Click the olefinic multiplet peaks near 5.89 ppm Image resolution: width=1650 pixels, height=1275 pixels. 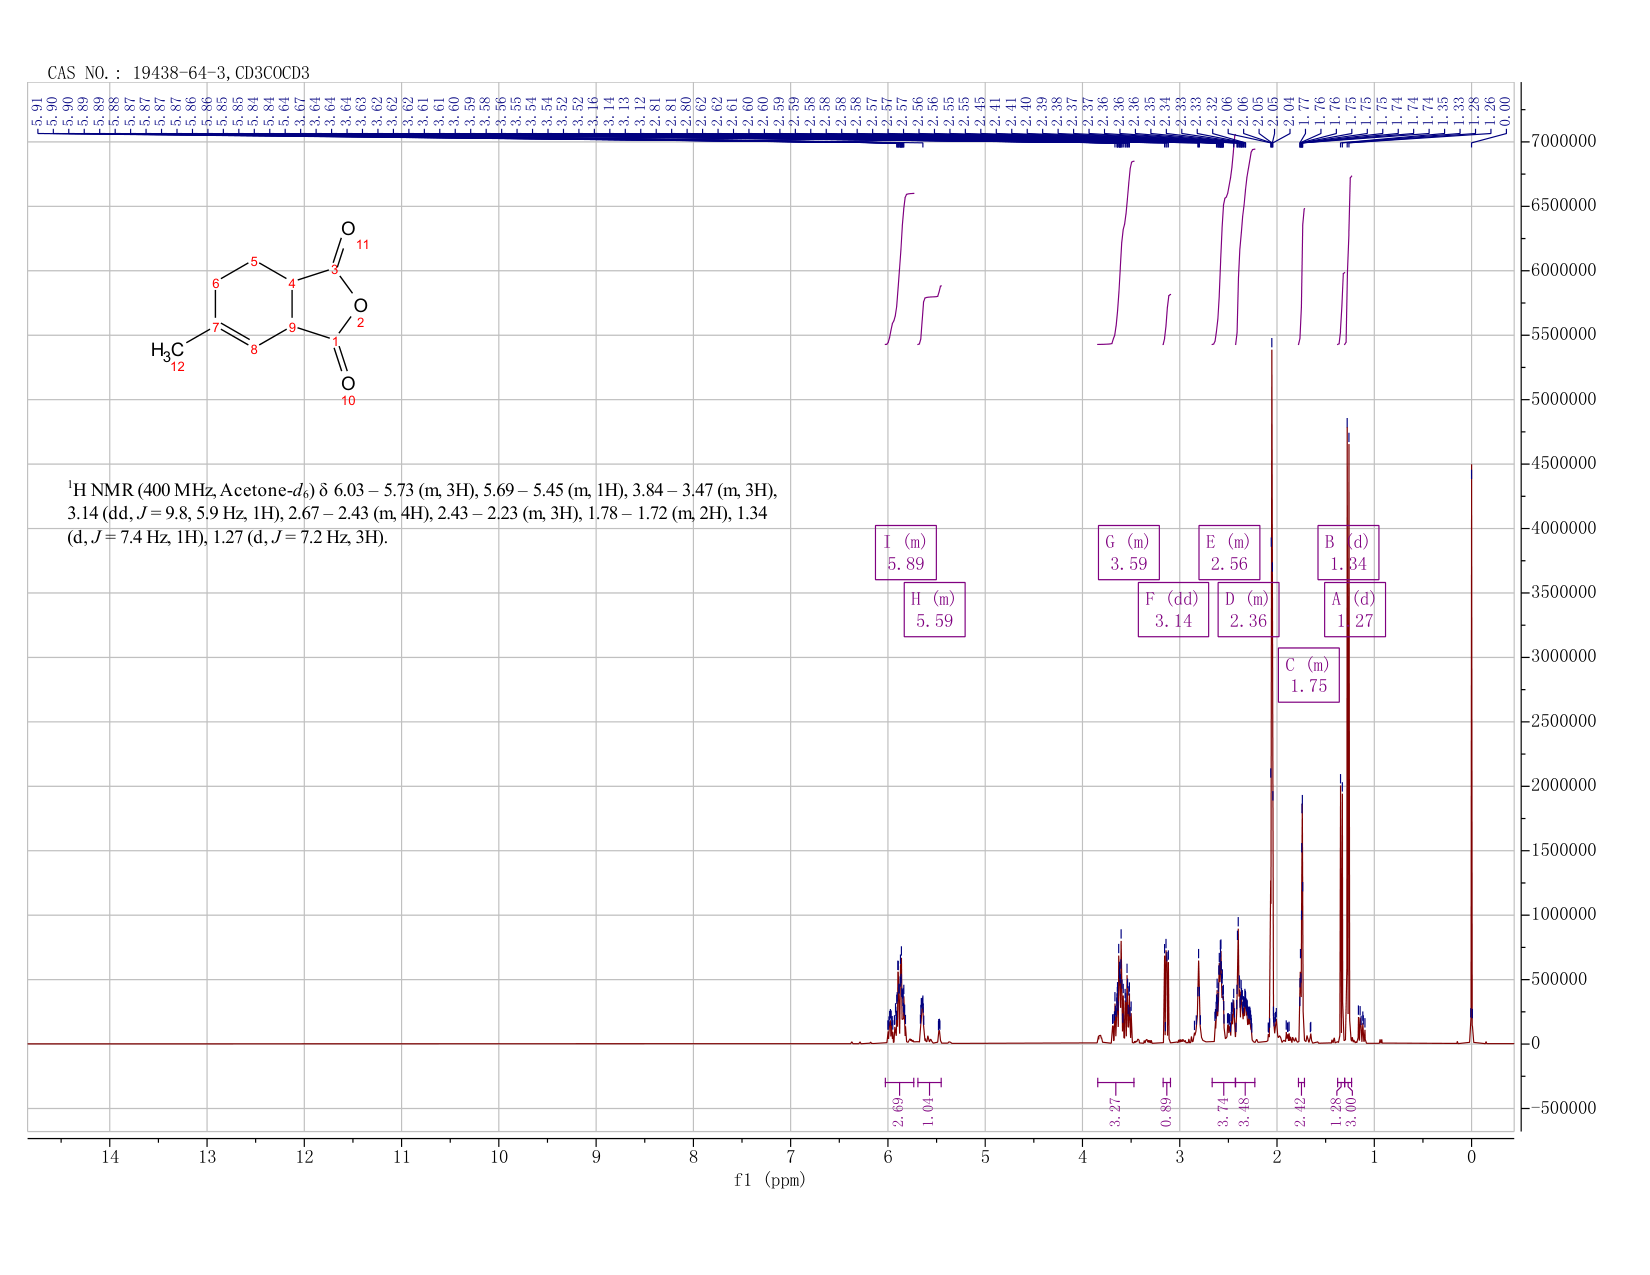899,995
